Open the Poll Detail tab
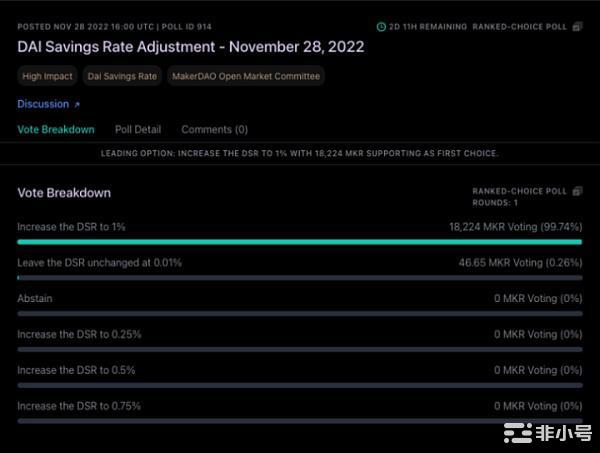The image size is (600, 453). 138,129
